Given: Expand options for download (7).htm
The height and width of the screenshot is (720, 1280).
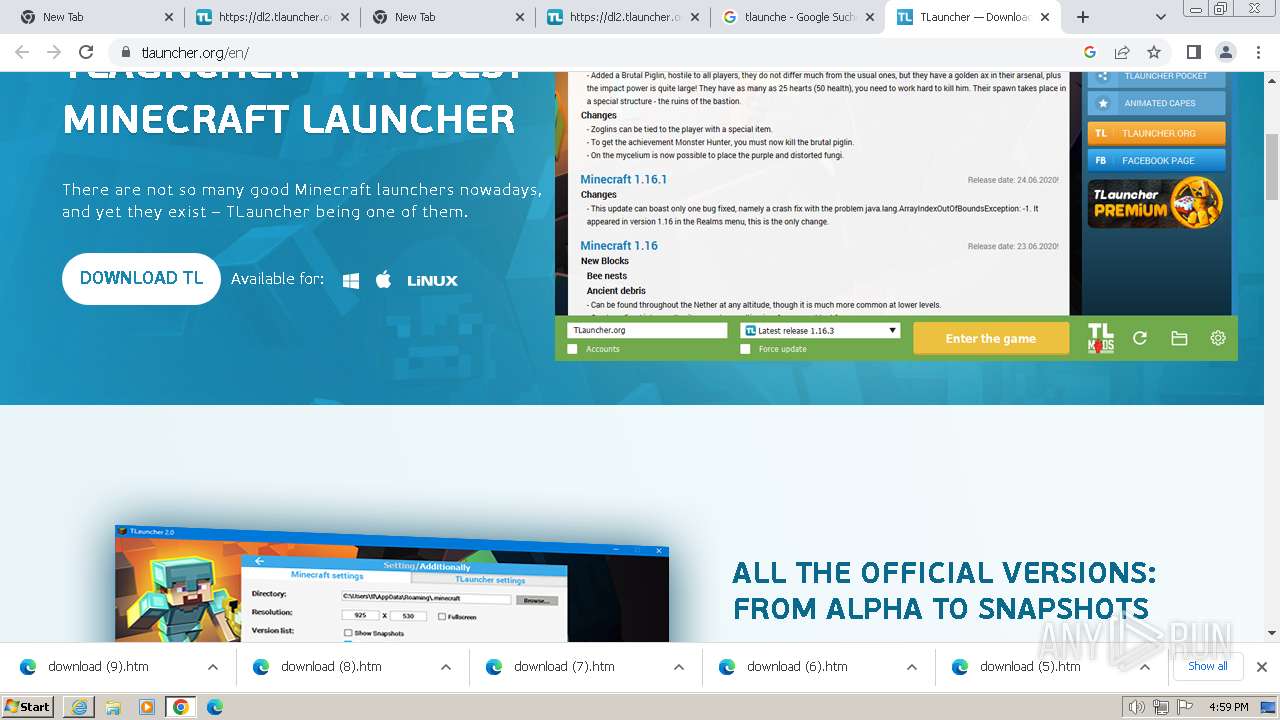Looking at the screenshot, I should pyautogui.click(x=678, y=667).
